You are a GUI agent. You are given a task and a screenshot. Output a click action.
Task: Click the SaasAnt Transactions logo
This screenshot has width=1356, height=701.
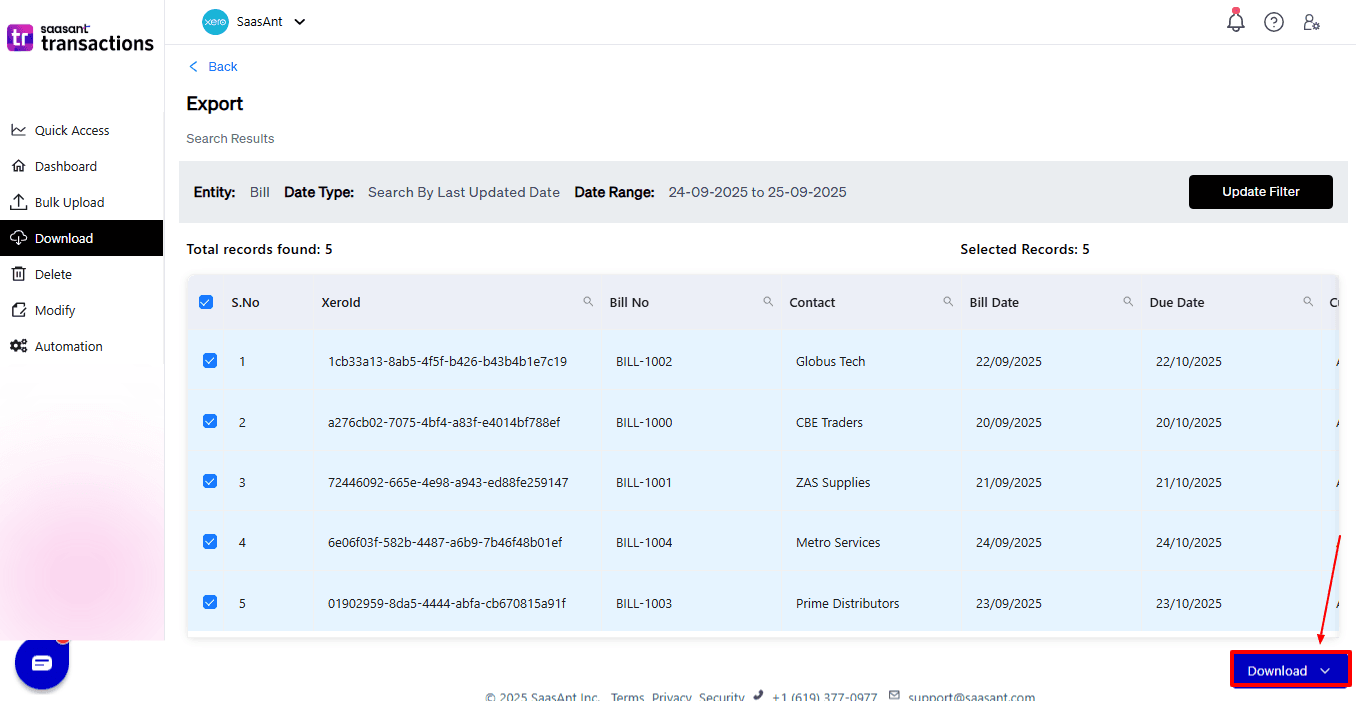81,38
